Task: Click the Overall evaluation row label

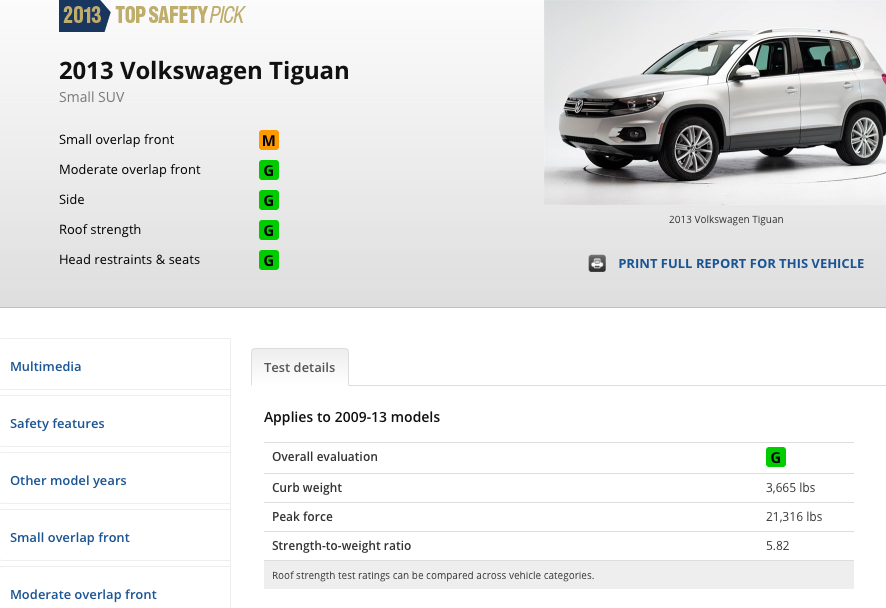Action: 325,457
